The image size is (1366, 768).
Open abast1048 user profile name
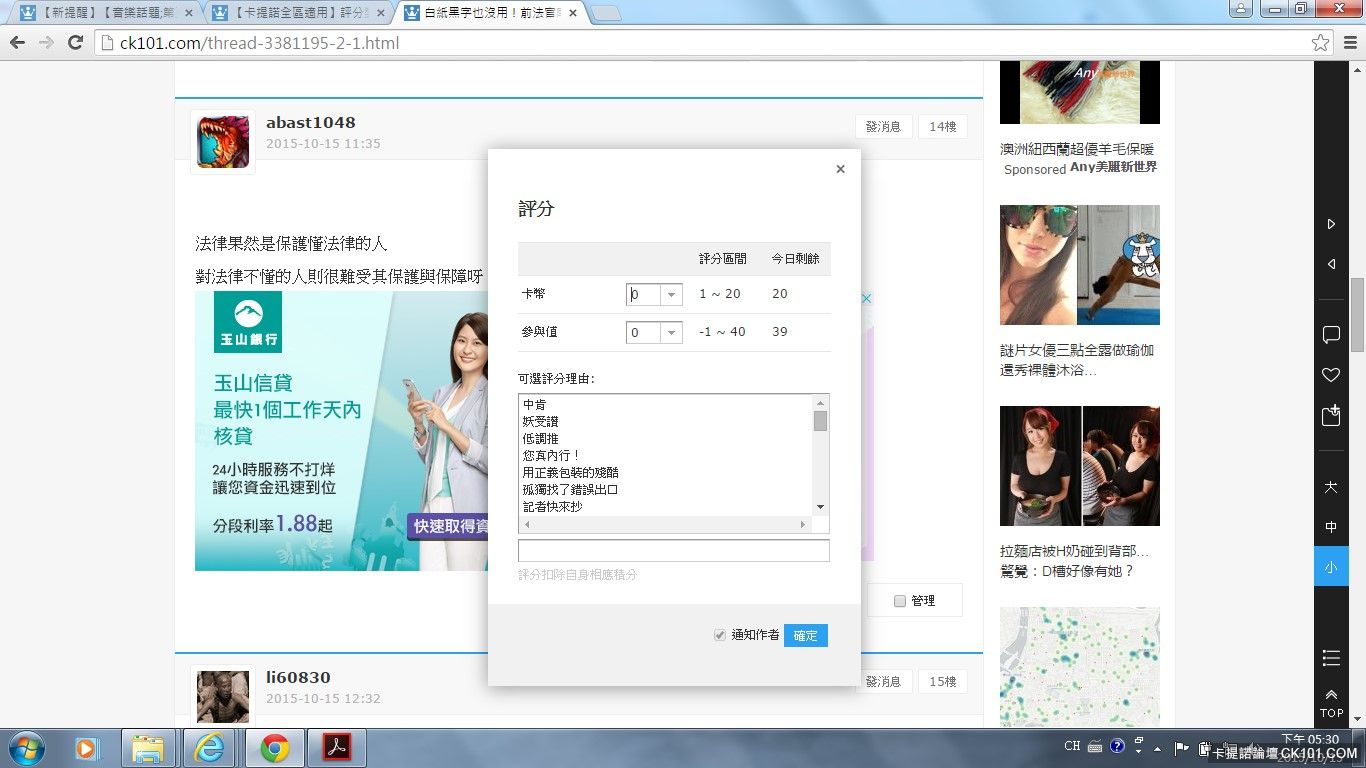point(310,123)
